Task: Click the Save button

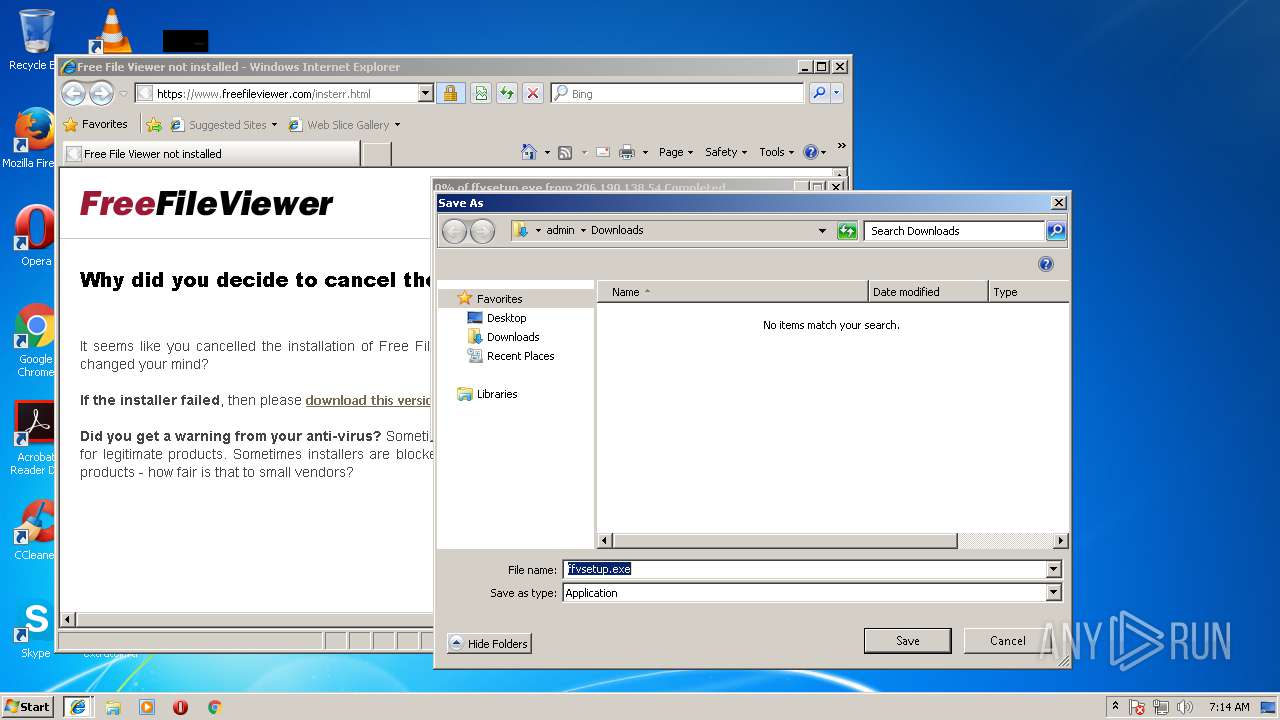Action: [x=907, y=641]
